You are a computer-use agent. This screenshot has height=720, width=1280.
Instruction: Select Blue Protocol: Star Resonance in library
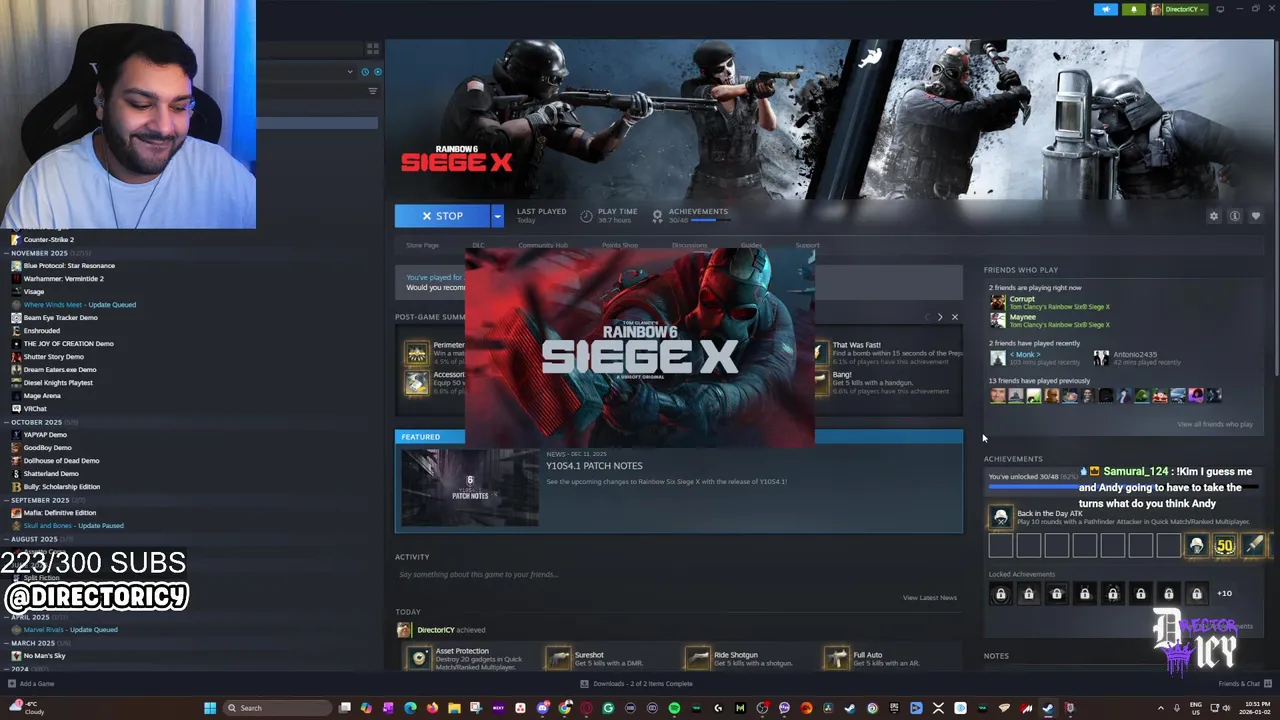[69, 266]
